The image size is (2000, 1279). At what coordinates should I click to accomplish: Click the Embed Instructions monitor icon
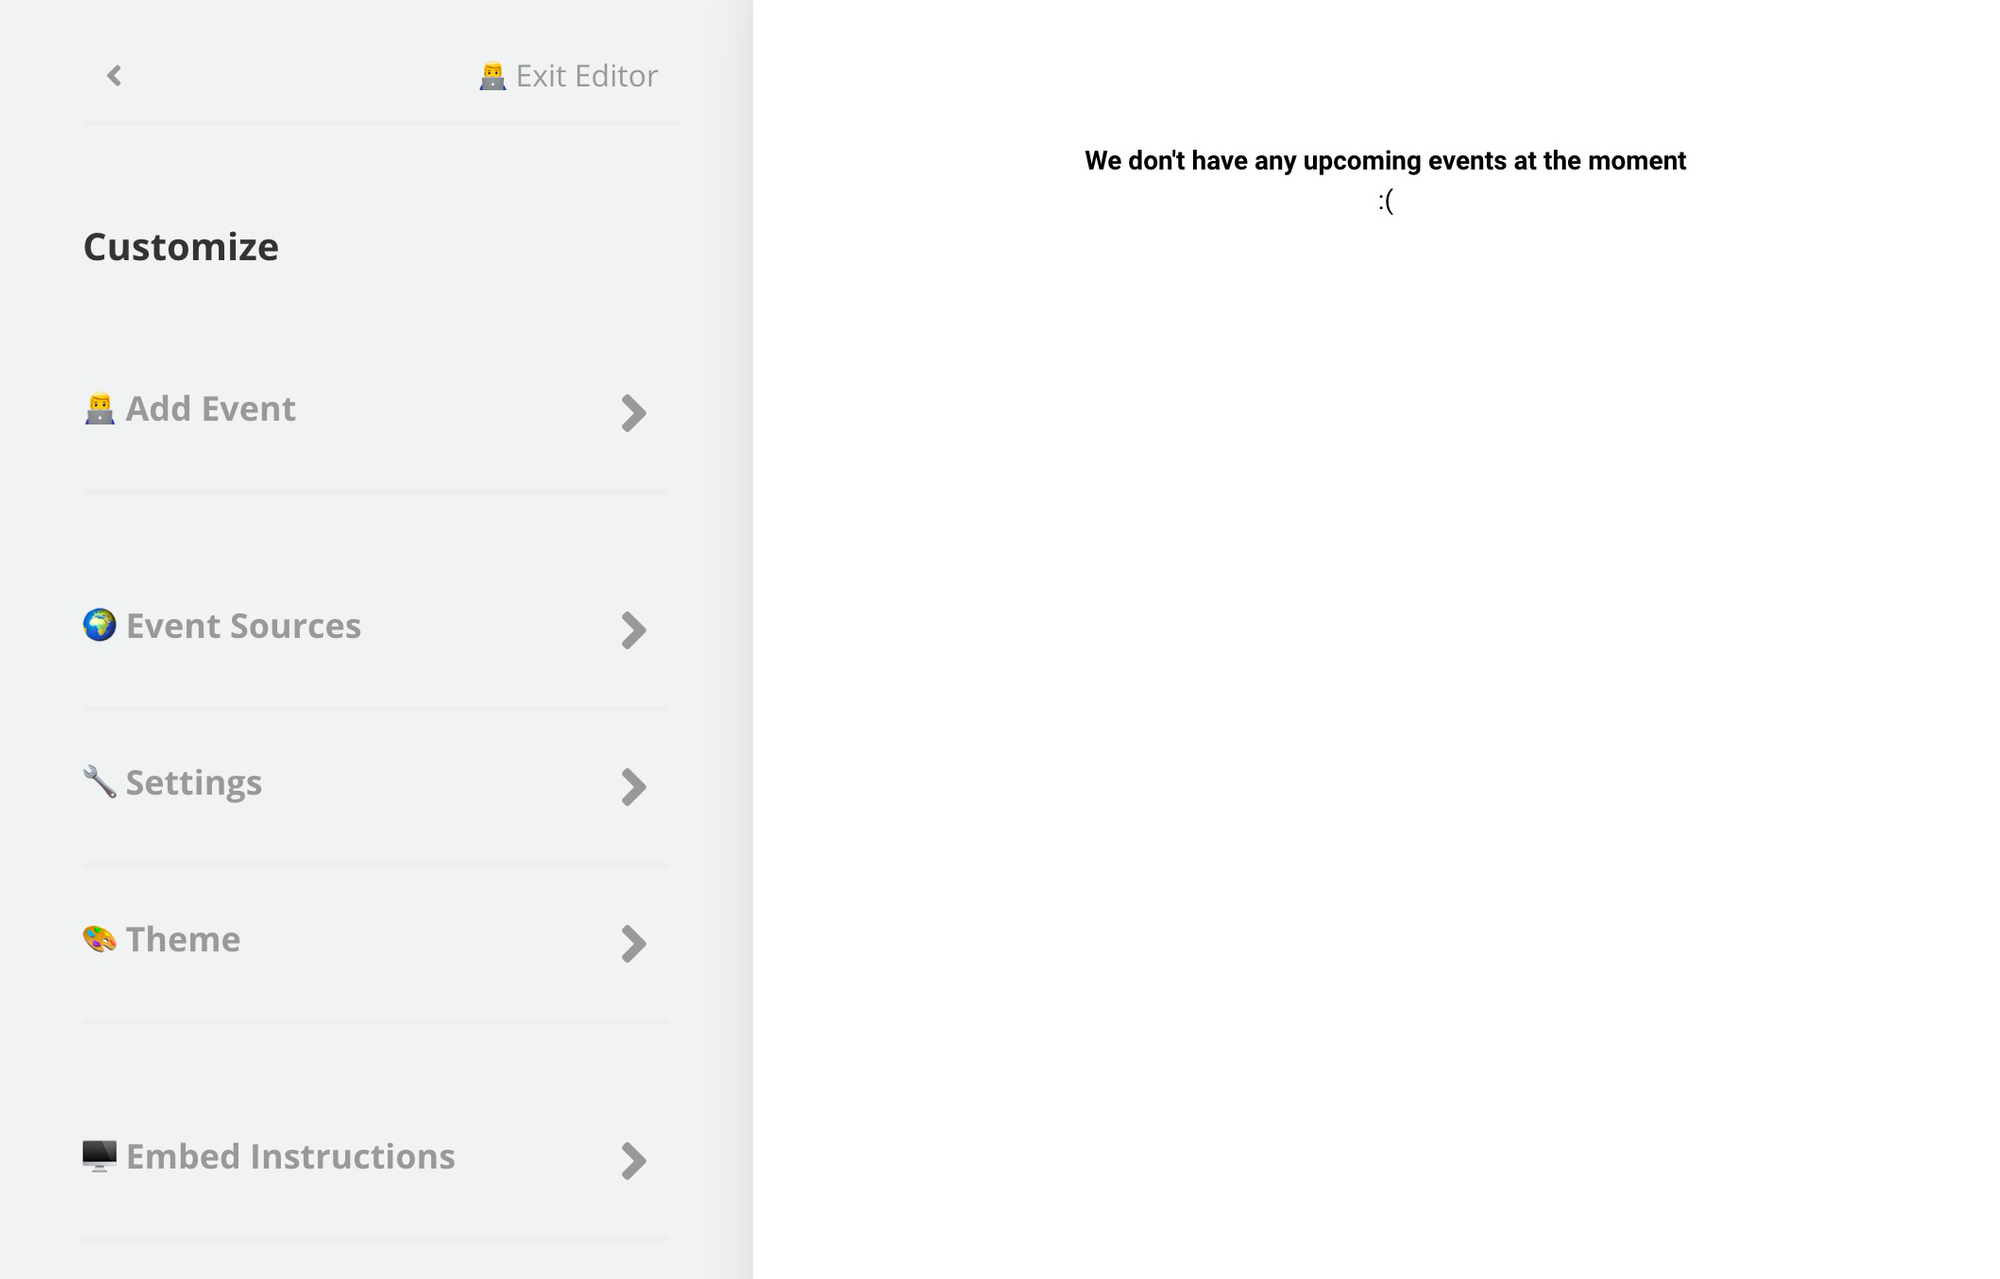(x=98, y=1154)
